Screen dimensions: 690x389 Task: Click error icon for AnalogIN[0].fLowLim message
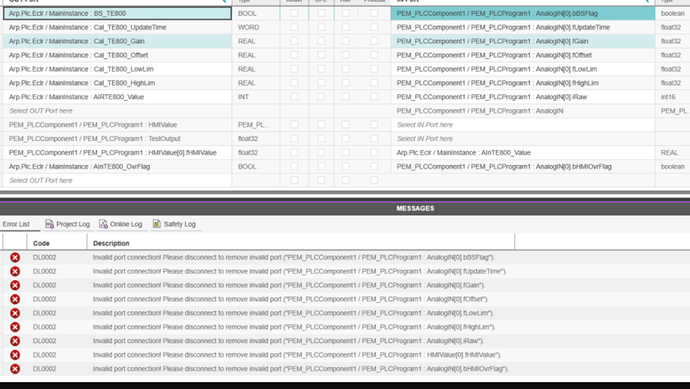click(15, 313)
